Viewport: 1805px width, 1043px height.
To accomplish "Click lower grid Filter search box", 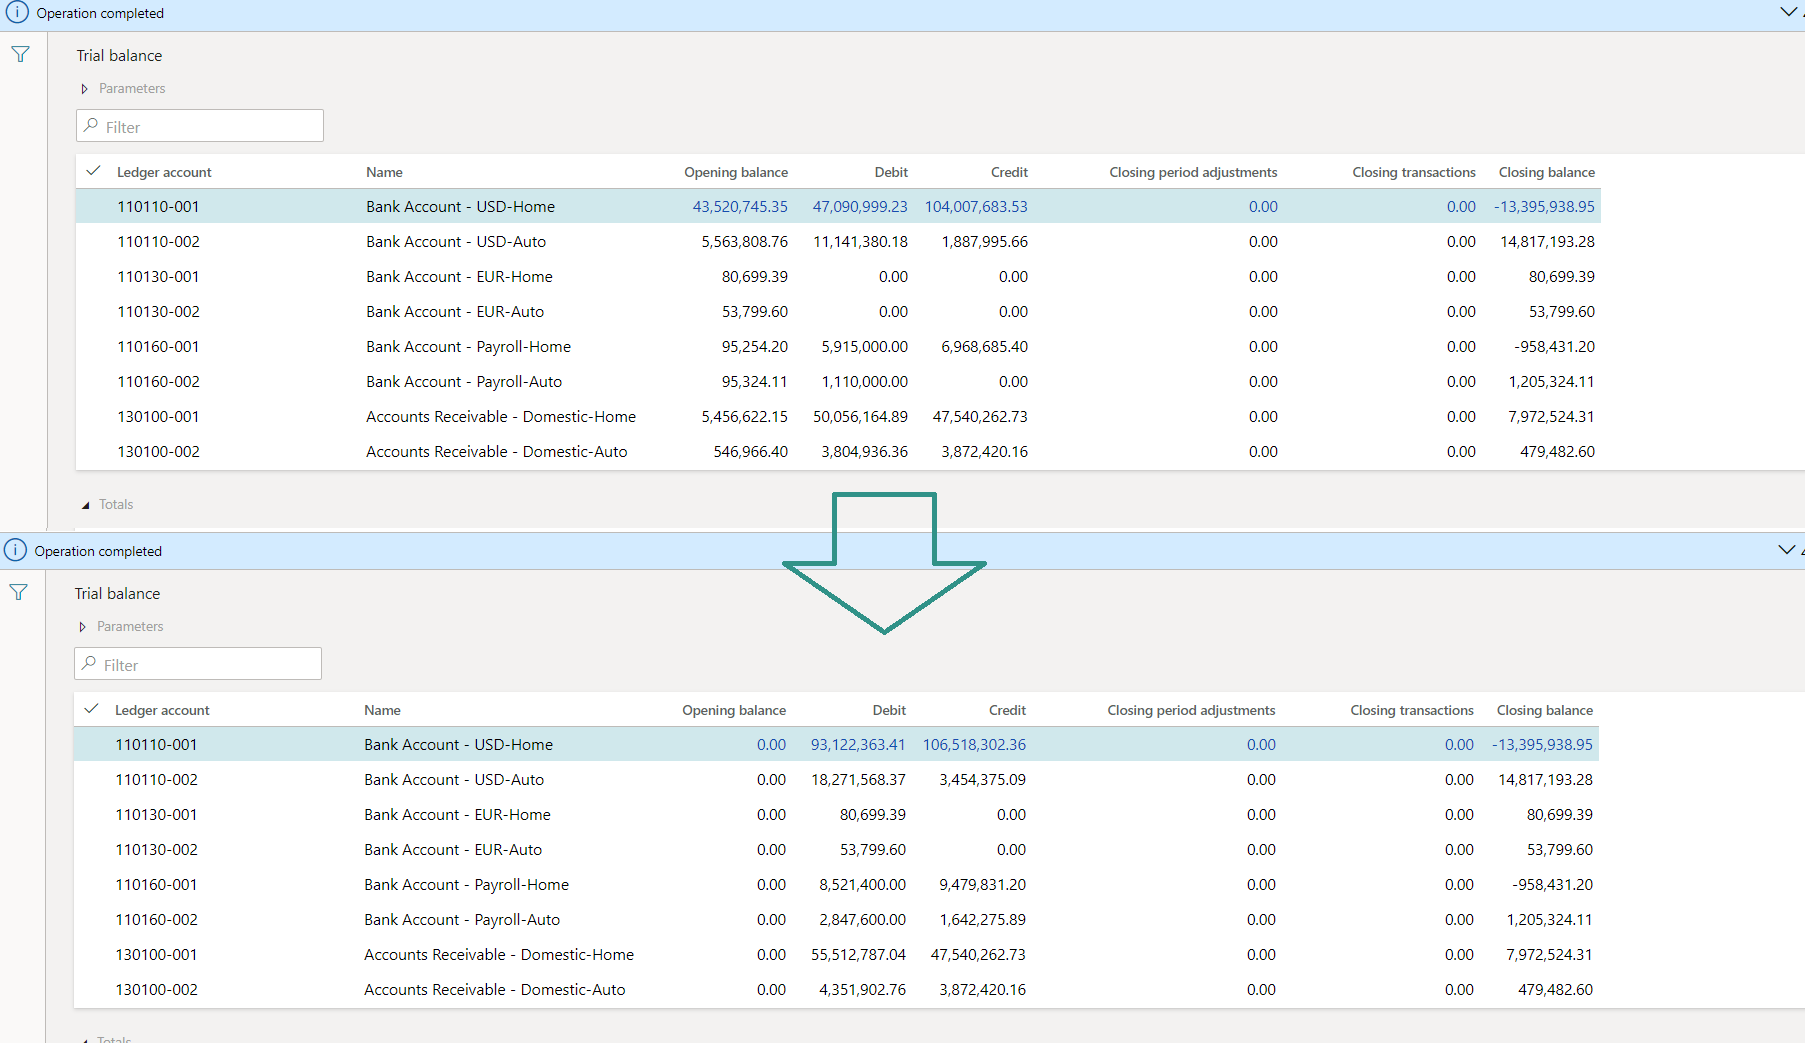I will 198,664.
